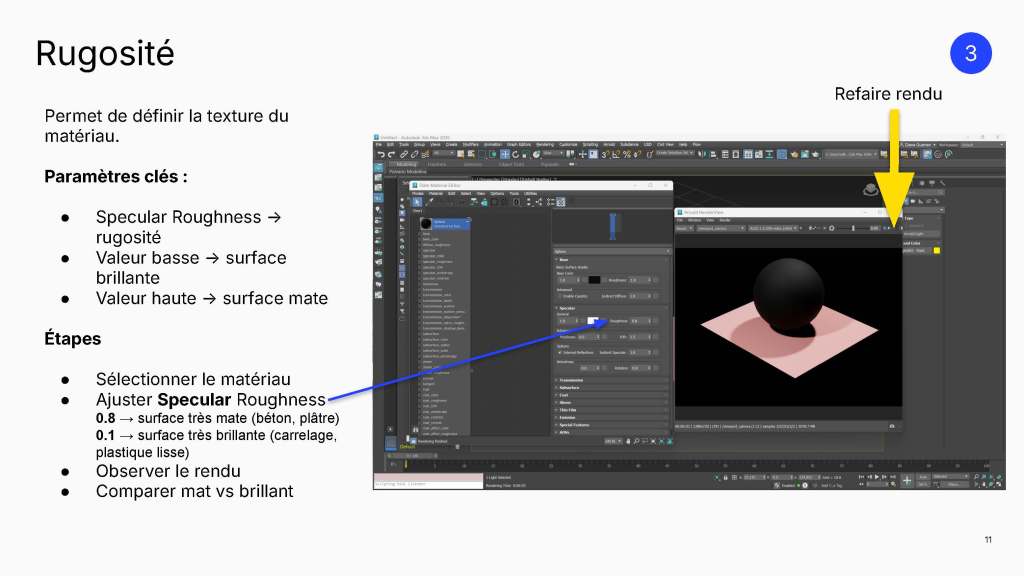Select the pointer tool in Slate Material Editor
The height and width of the screenshot is (576, 1024).
click(417, 202)
